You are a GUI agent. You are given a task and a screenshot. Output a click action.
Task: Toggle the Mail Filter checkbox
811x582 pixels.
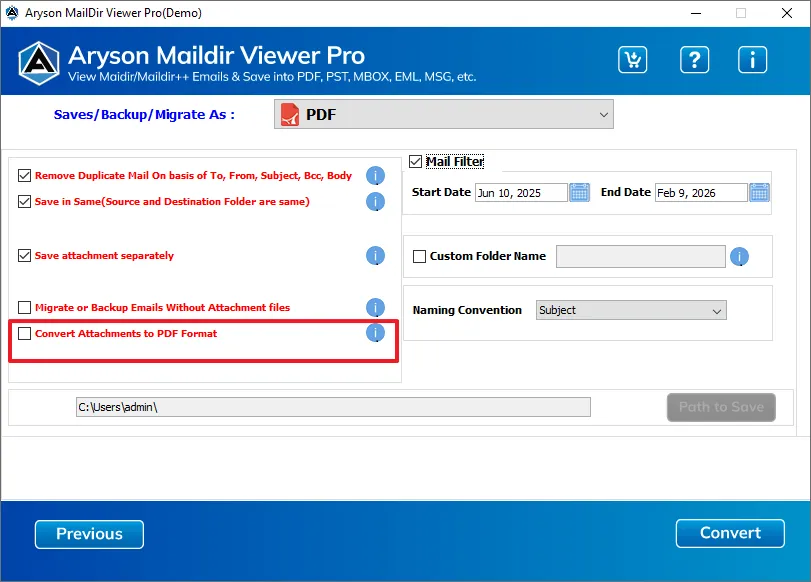point(415,161)
